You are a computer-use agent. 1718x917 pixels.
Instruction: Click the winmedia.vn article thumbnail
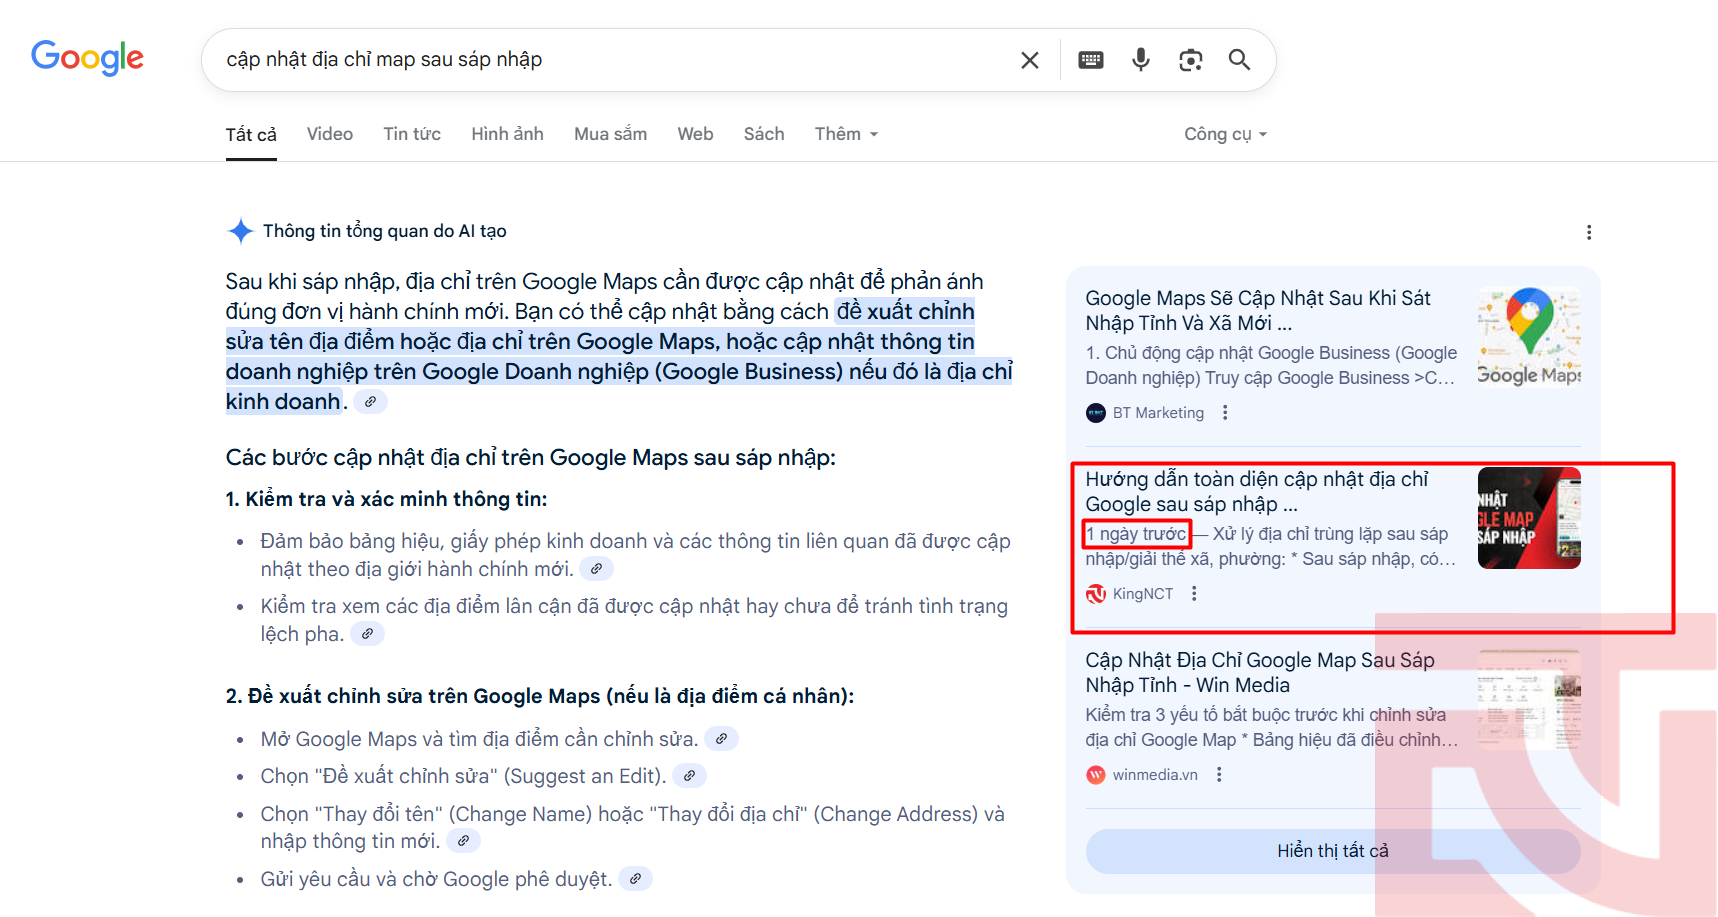click(x=1529, y=699)
